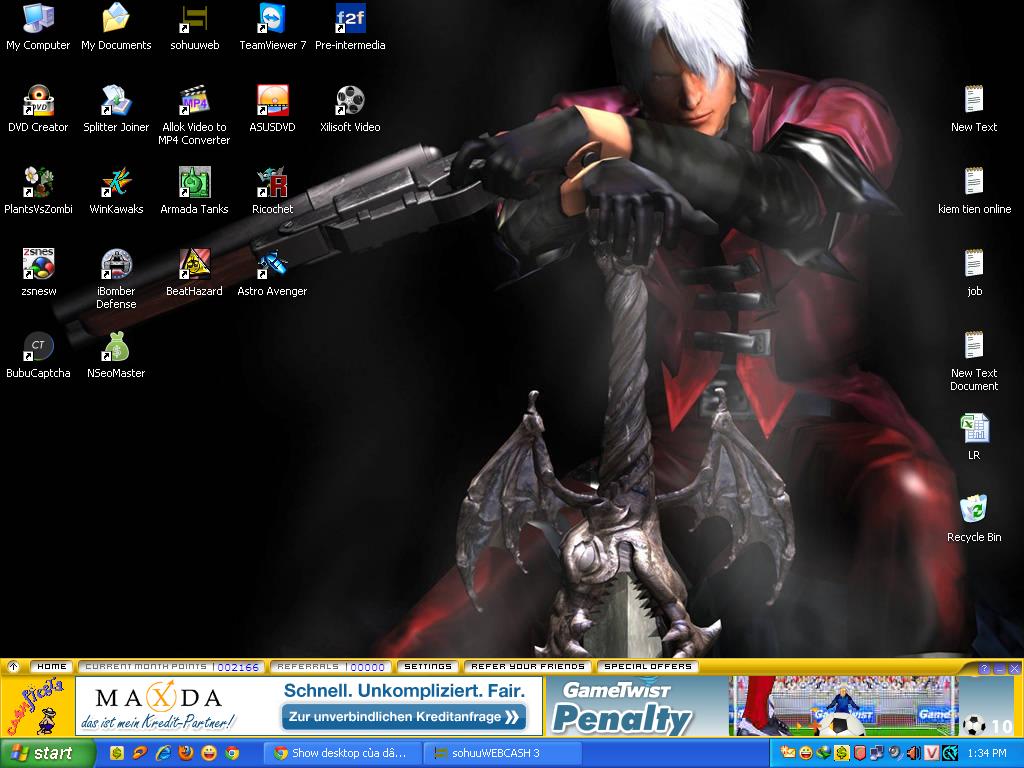1024x768 pixels.
Task: Open Special Offers tab
Action: pos(648,667)
